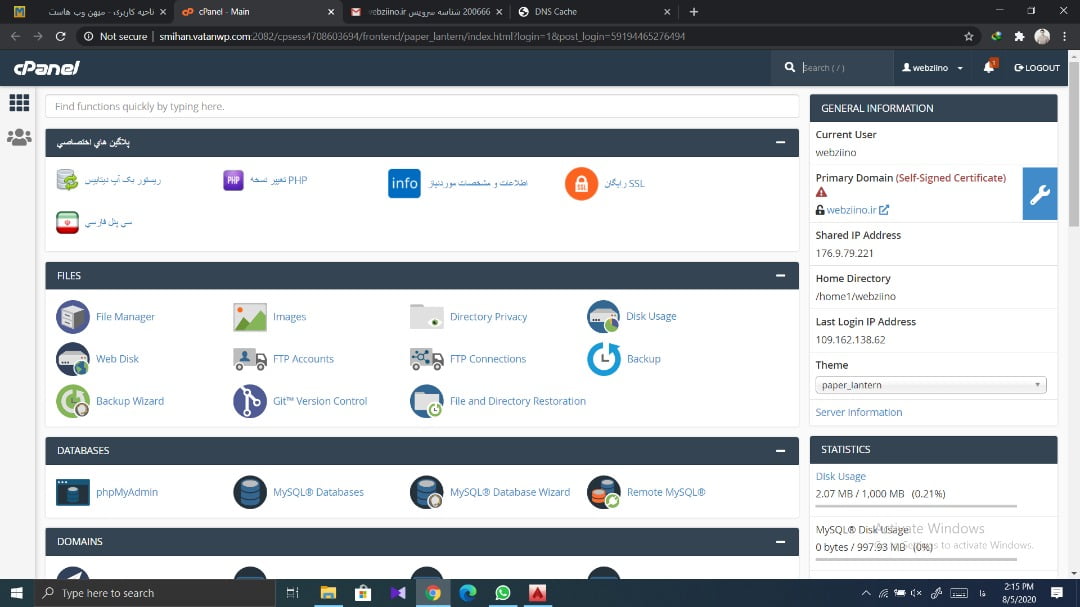The height and width of the screenshot is (607, 1080).
Task: Open Remote MySQL icon
Action: (603, 492)
